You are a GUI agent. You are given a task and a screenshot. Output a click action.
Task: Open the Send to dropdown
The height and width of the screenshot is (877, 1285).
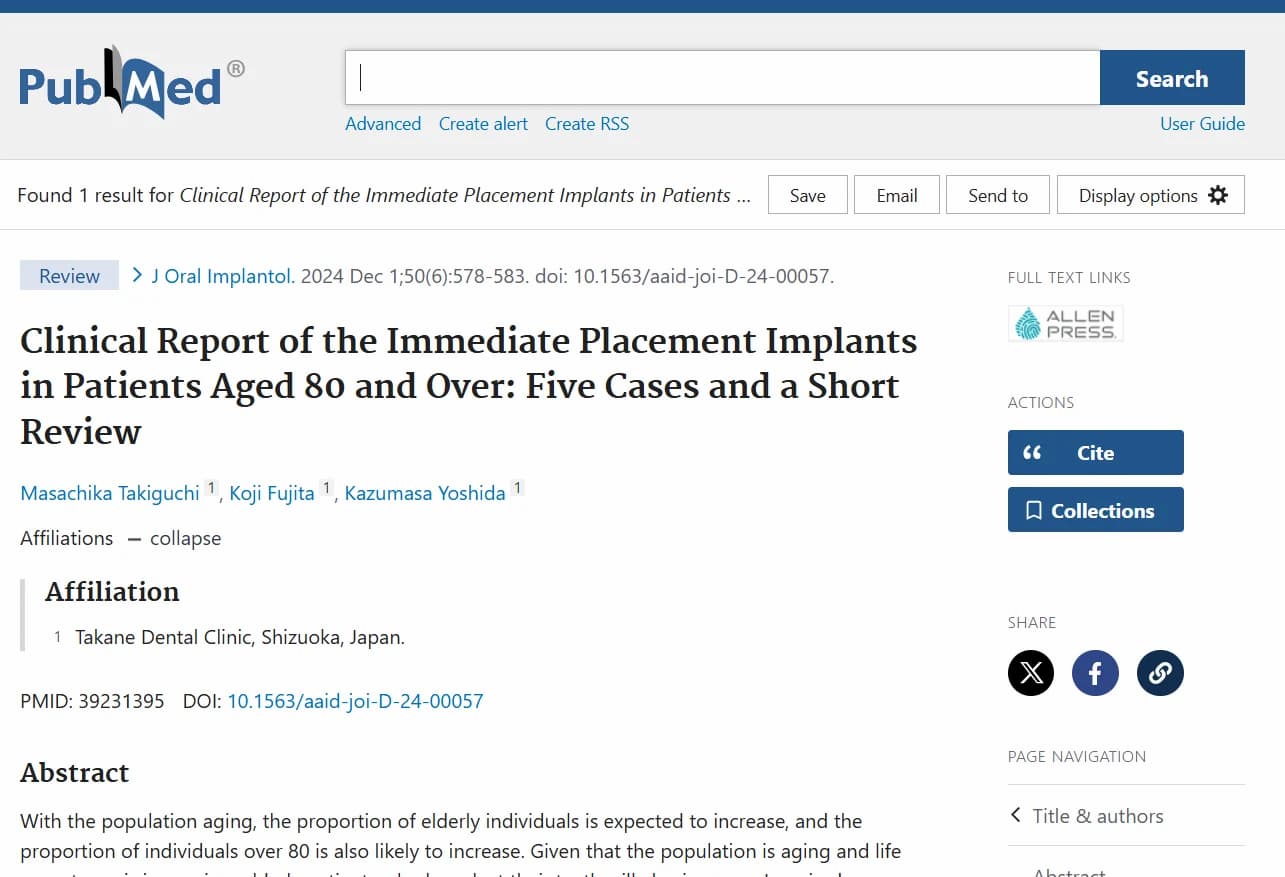click(997, 195)
